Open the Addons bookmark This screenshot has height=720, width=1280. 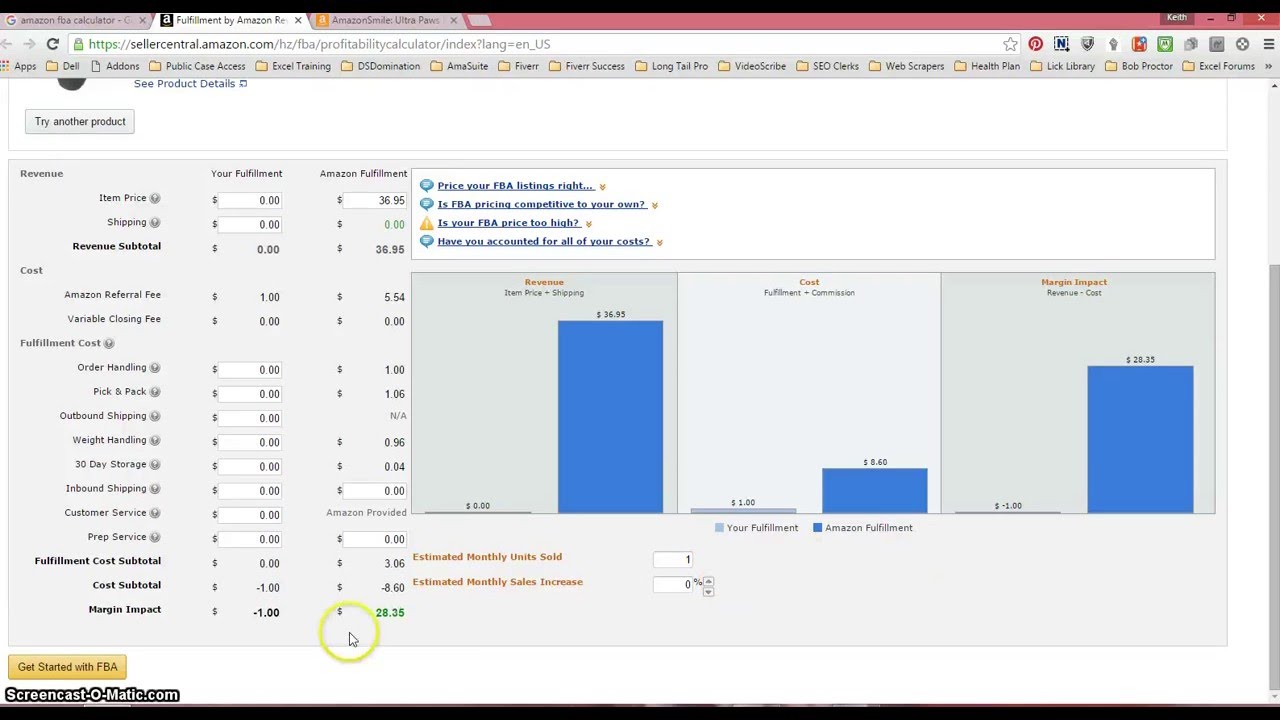[x=115, y=66]
